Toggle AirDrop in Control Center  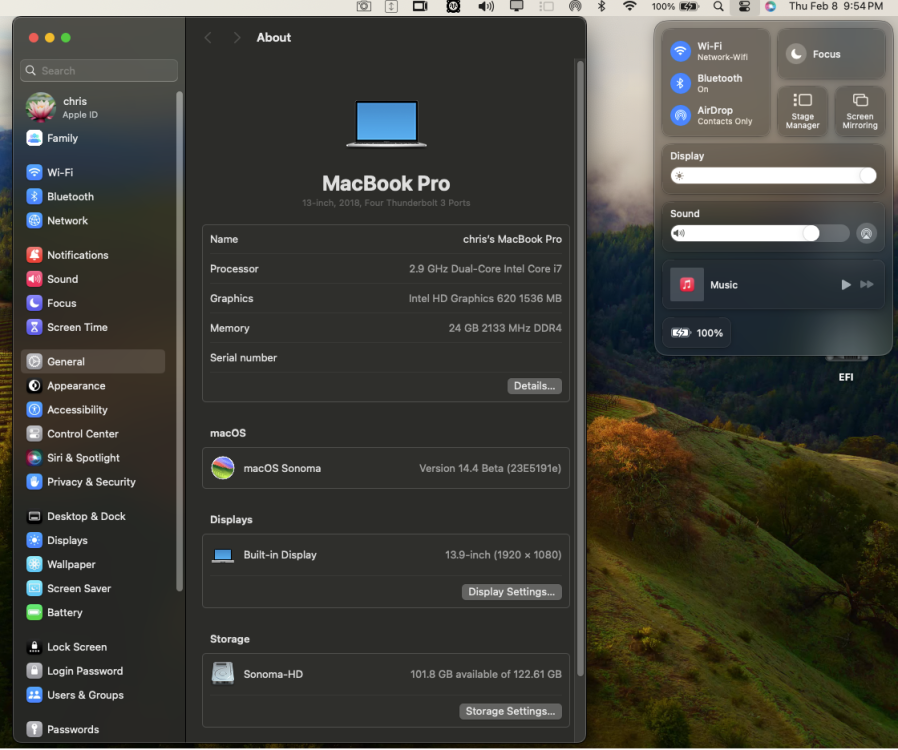coord(680,115)
